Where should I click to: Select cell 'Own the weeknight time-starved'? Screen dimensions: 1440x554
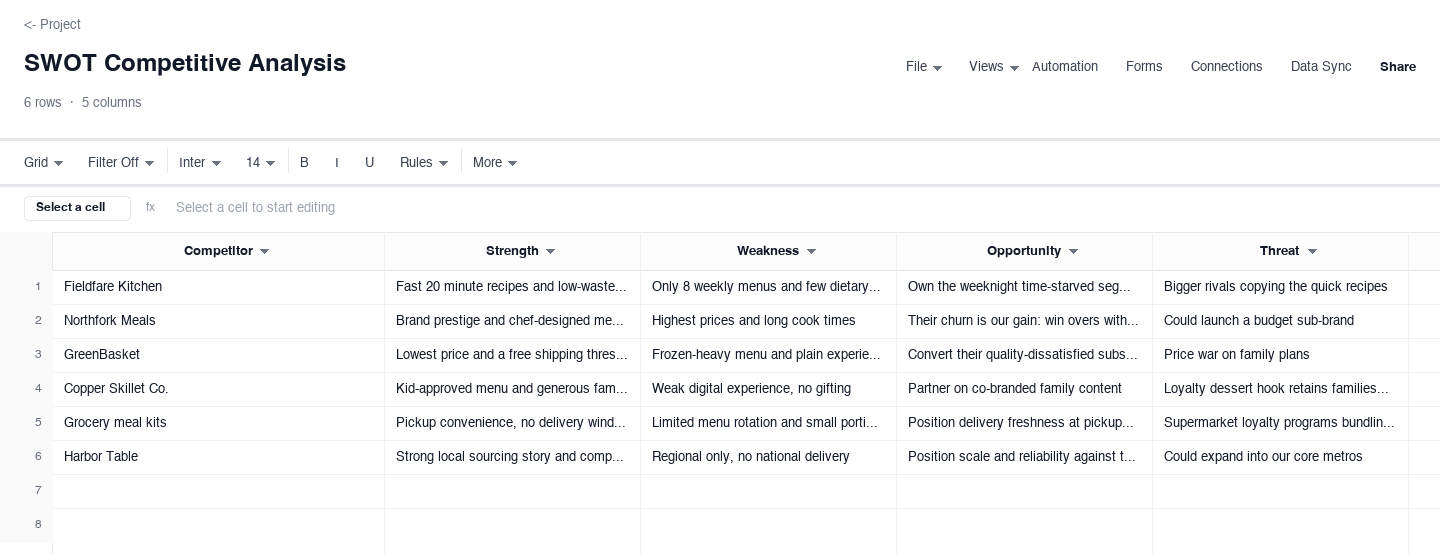[1024, 287]
